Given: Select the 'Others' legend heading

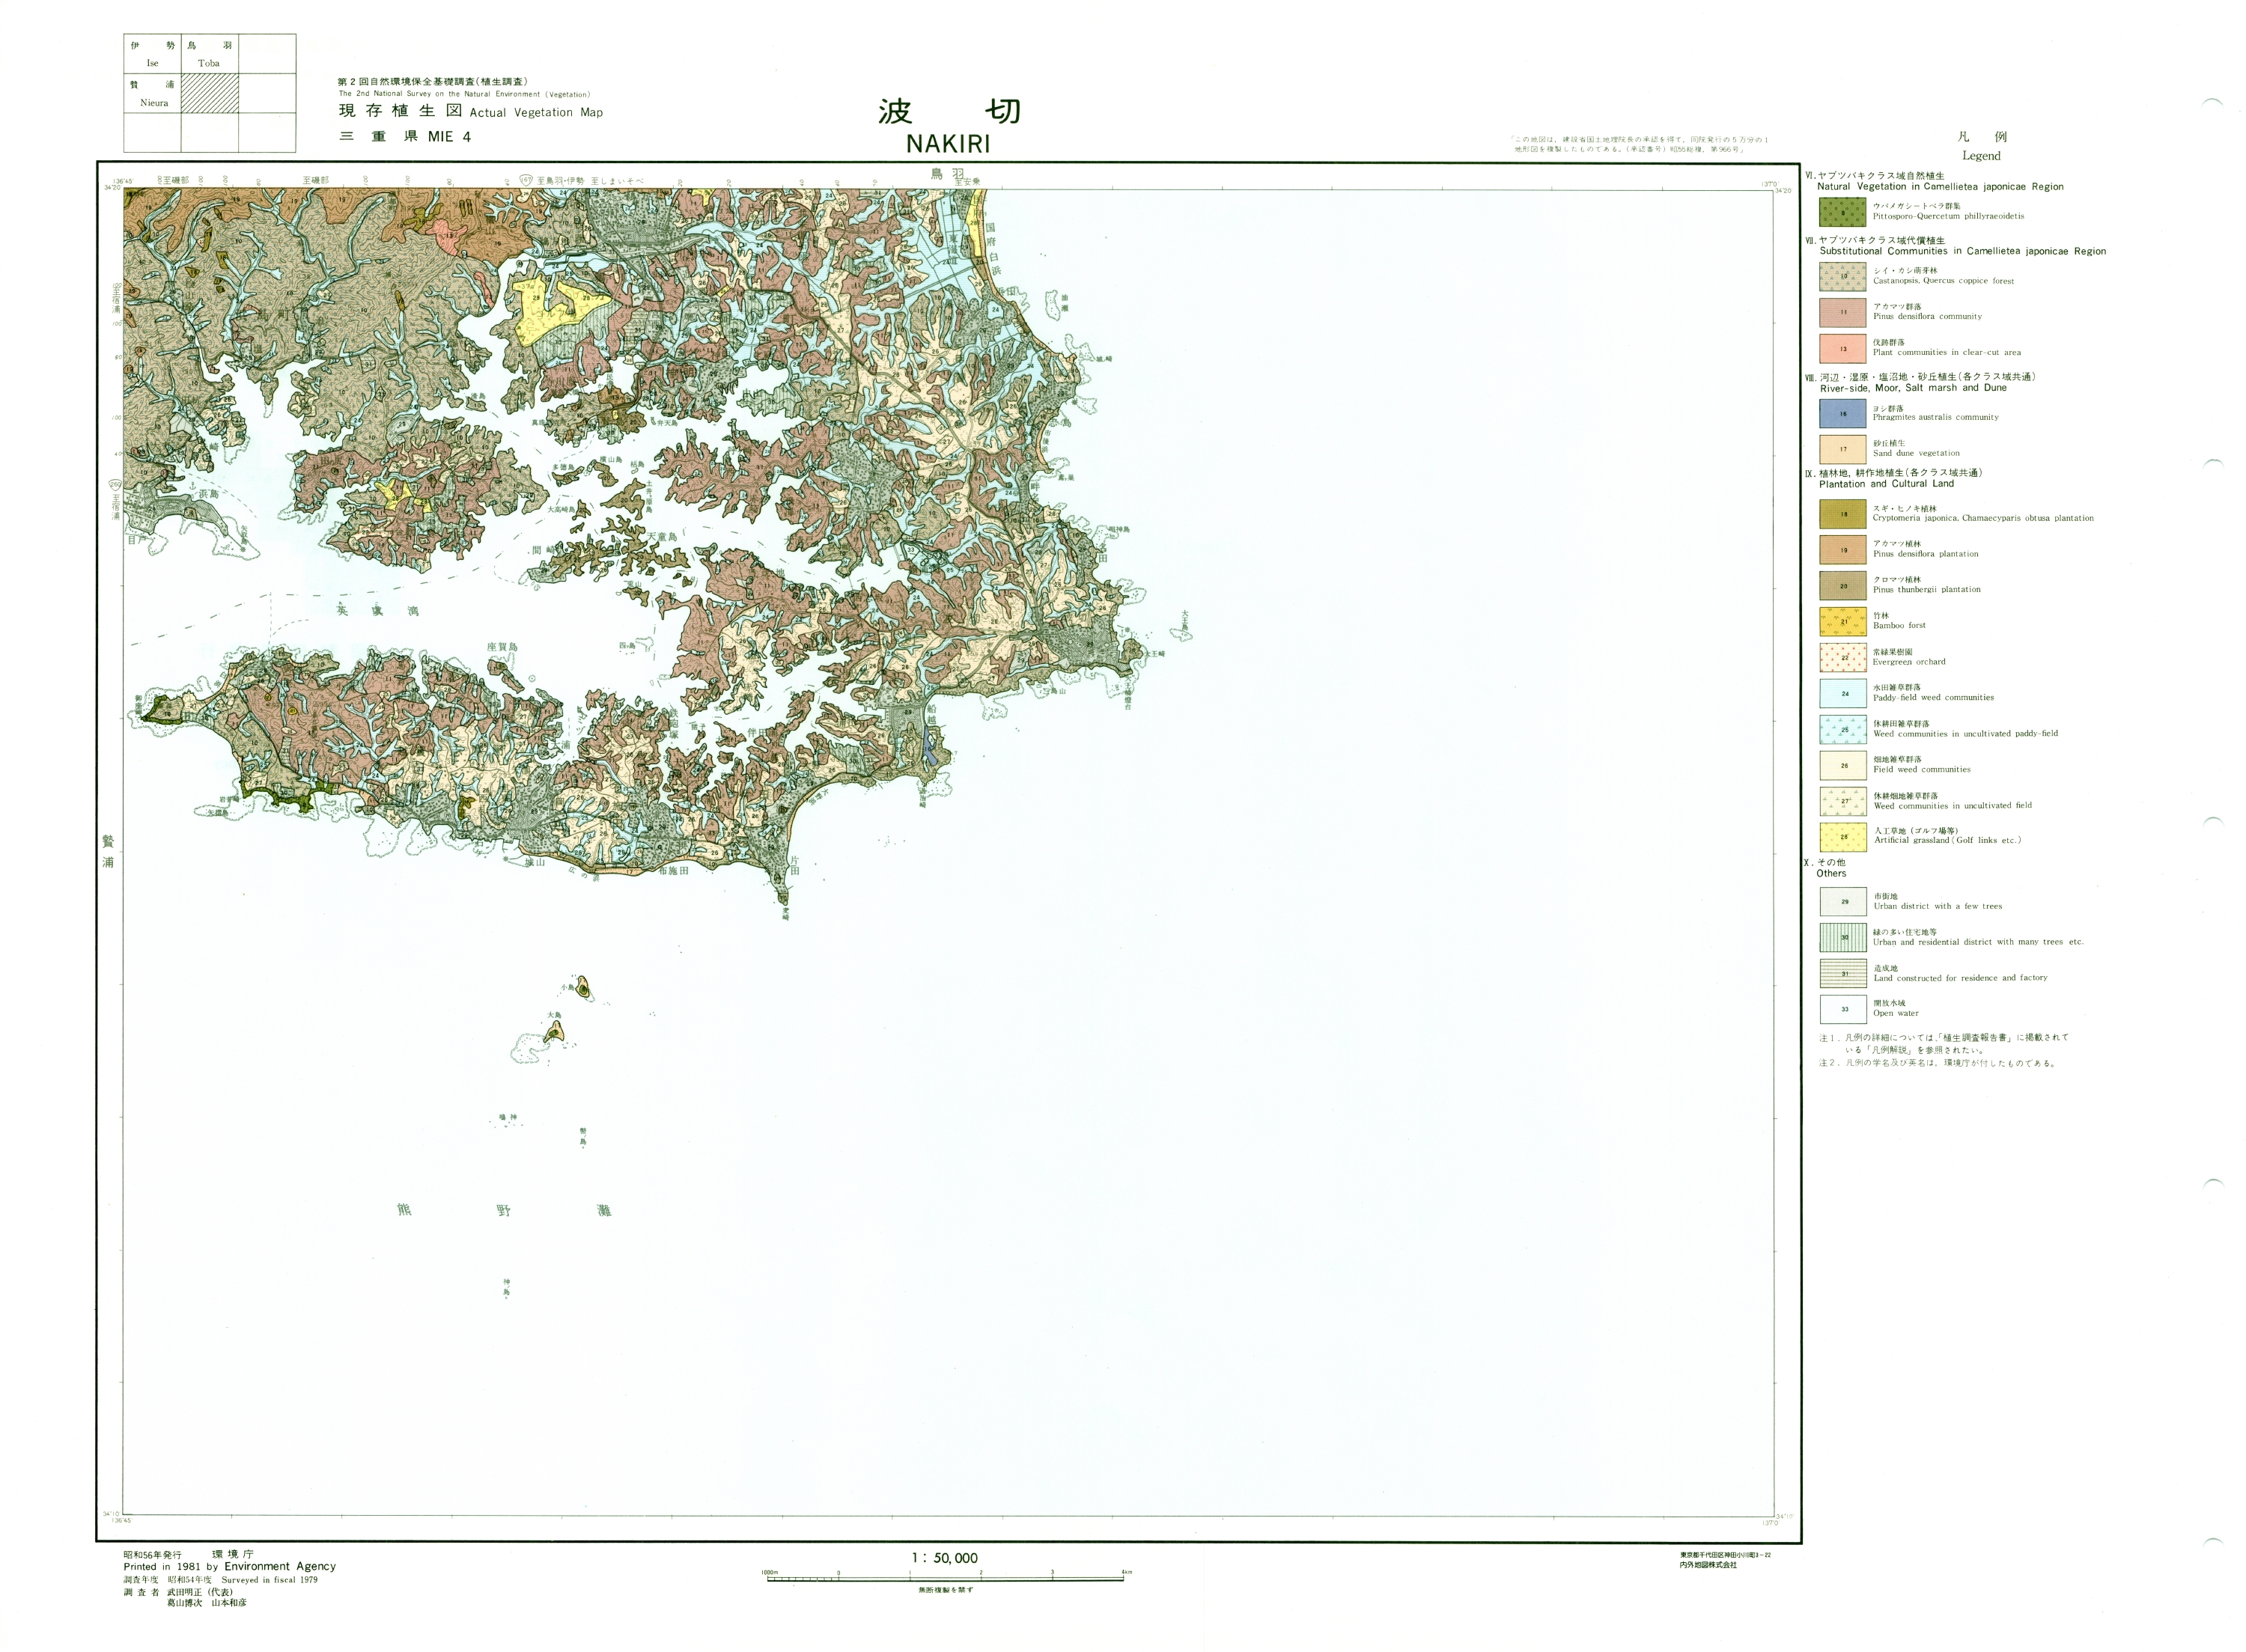Looking at the screenshot, I should 1831,874.
